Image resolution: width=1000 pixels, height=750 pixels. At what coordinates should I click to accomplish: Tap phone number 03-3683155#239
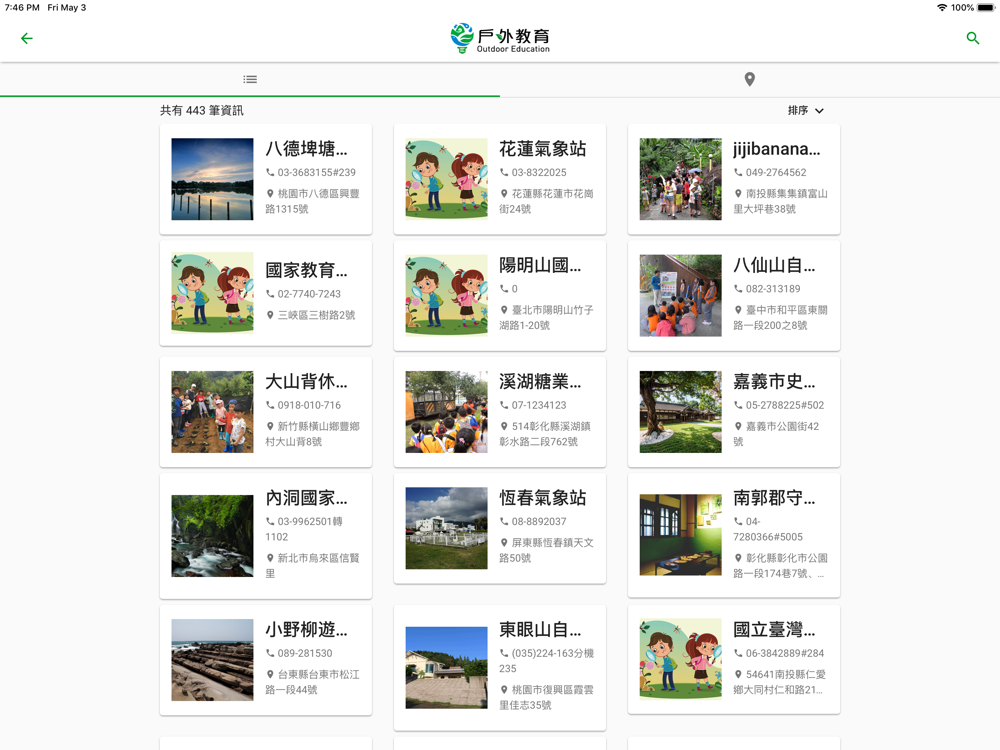click(316, 172)
